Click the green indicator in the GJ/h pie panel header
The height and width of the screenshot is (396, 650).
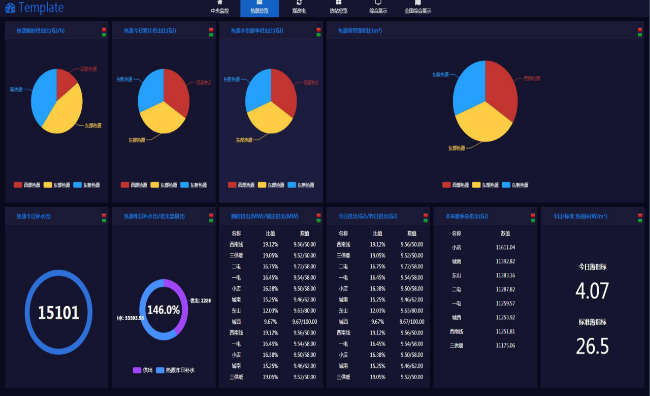(x=104, y=34)
